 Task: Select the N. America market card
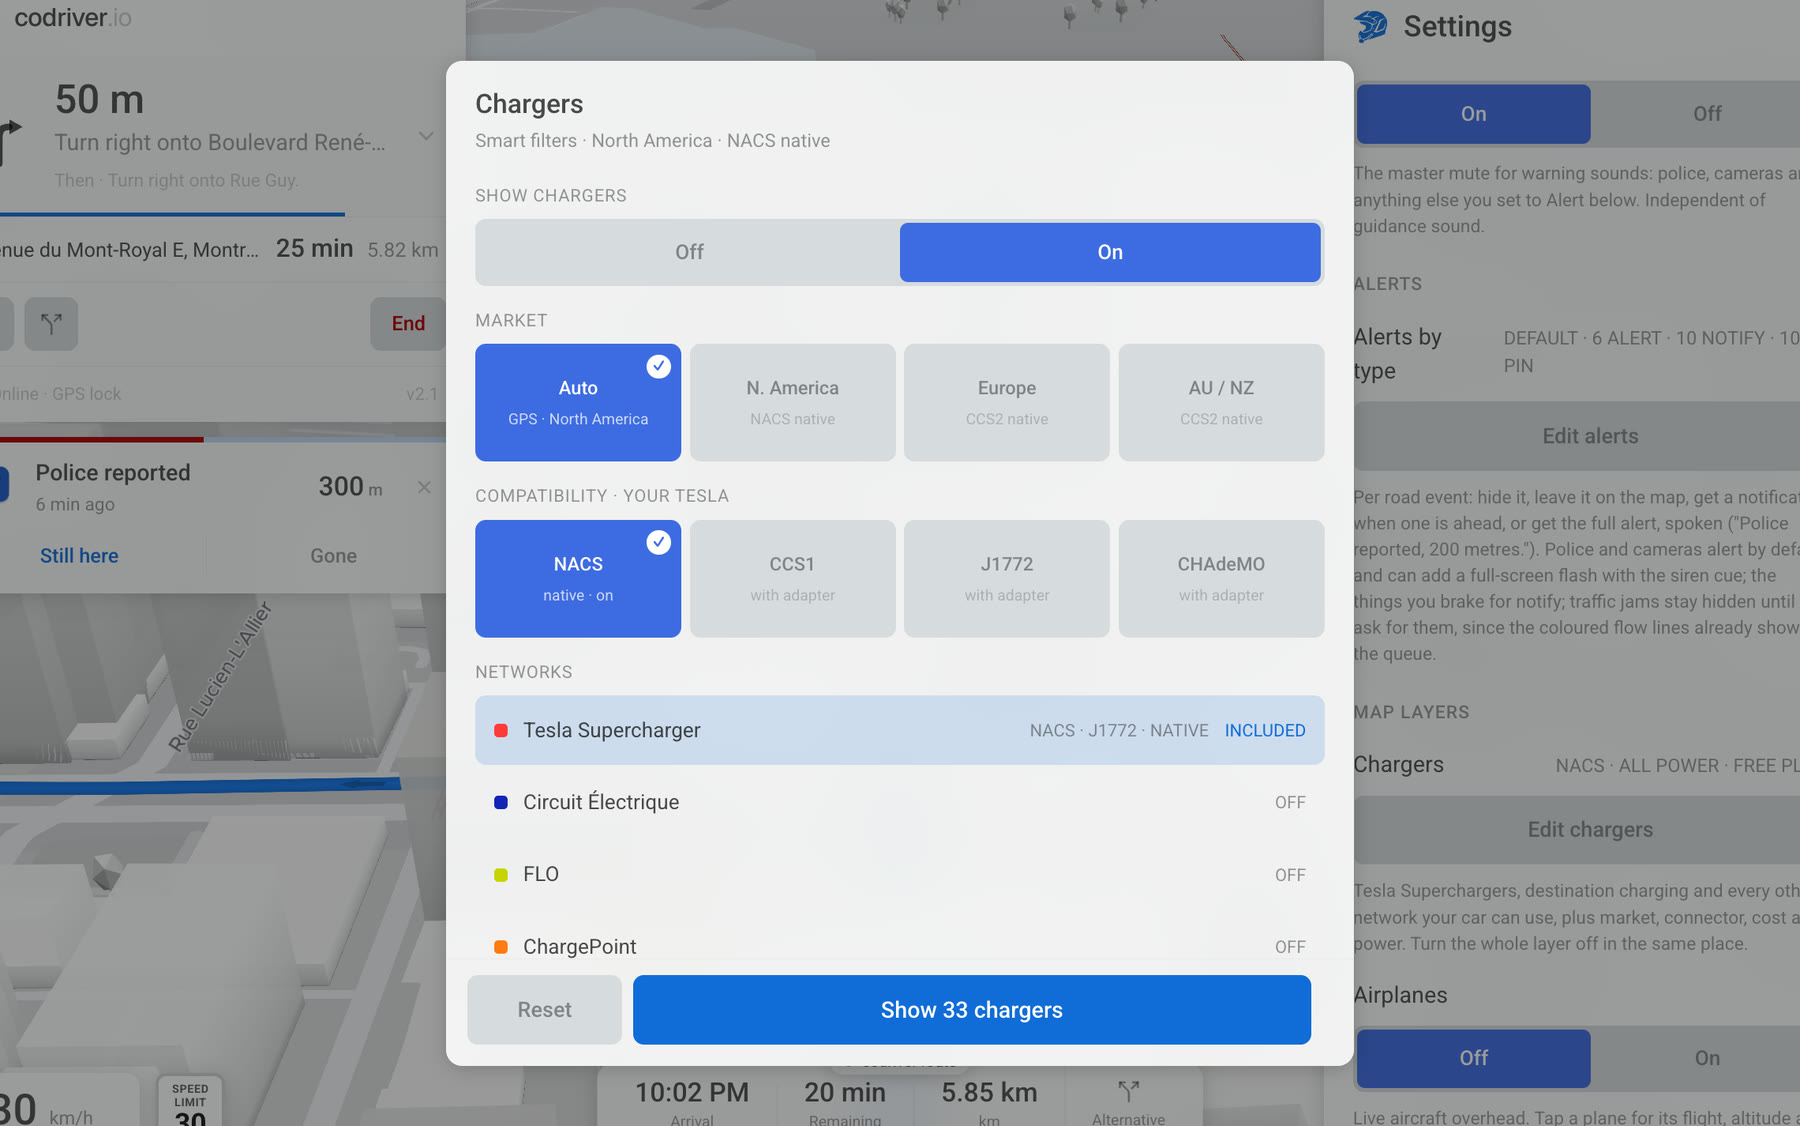(792, 402)
